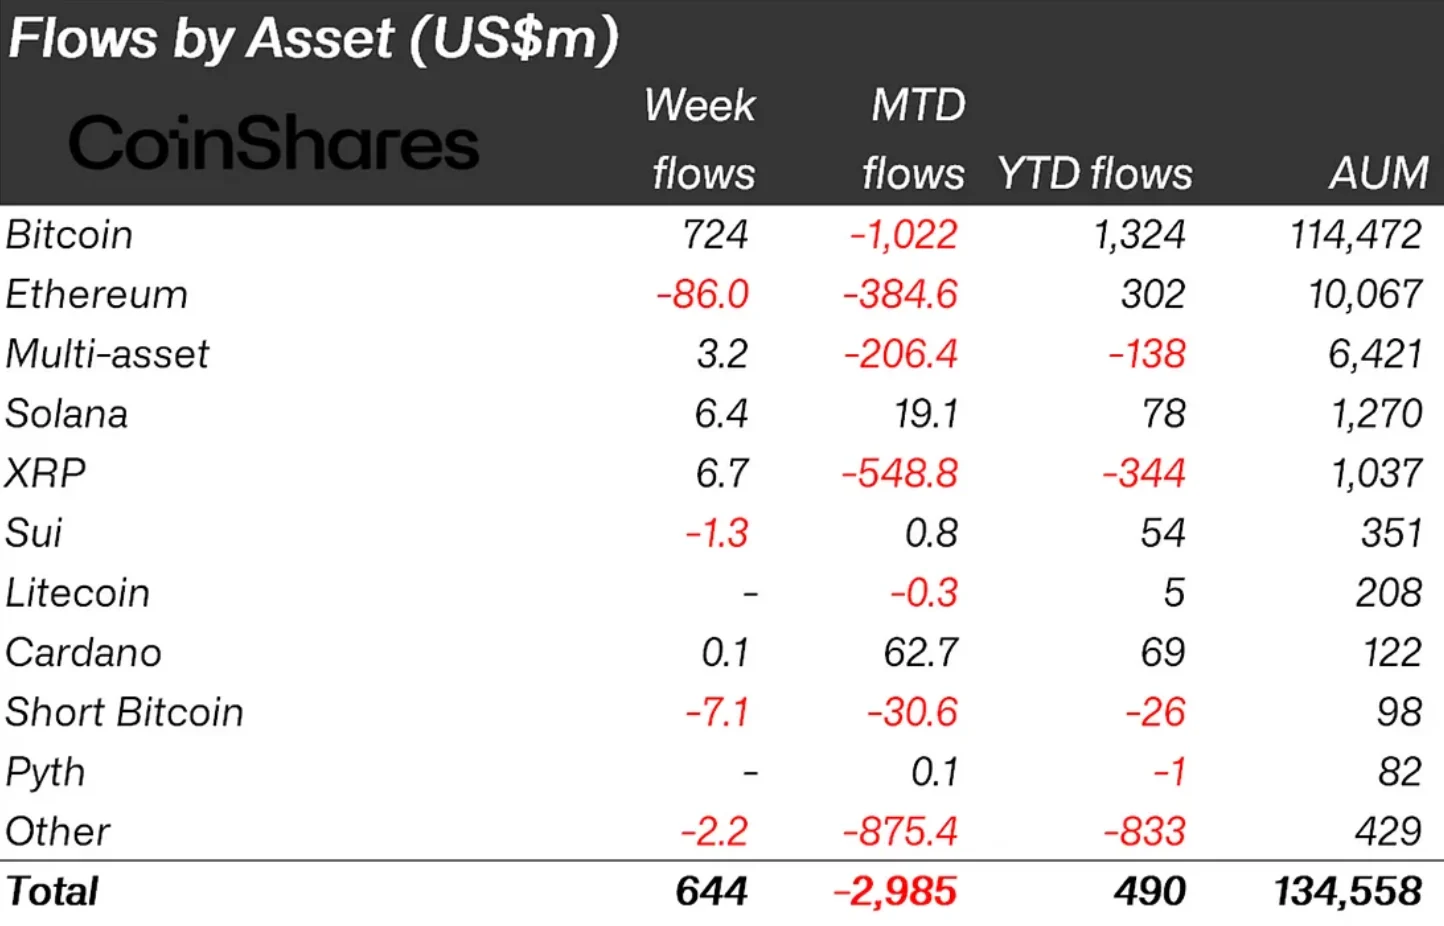This screenshot has width=1444, height=926.
Task: Select Ethereum's MTD flows value -384.6
Action: pyautogui.click(x=900, y=295)
